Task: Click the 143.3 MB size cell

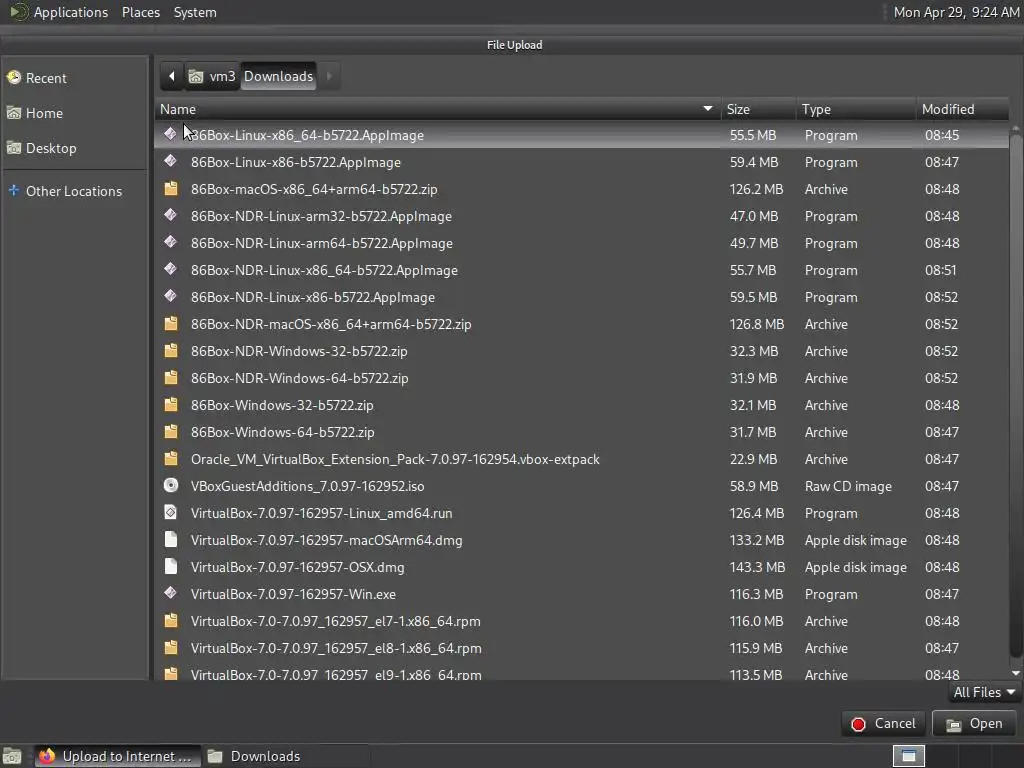Action: (757, 567)
